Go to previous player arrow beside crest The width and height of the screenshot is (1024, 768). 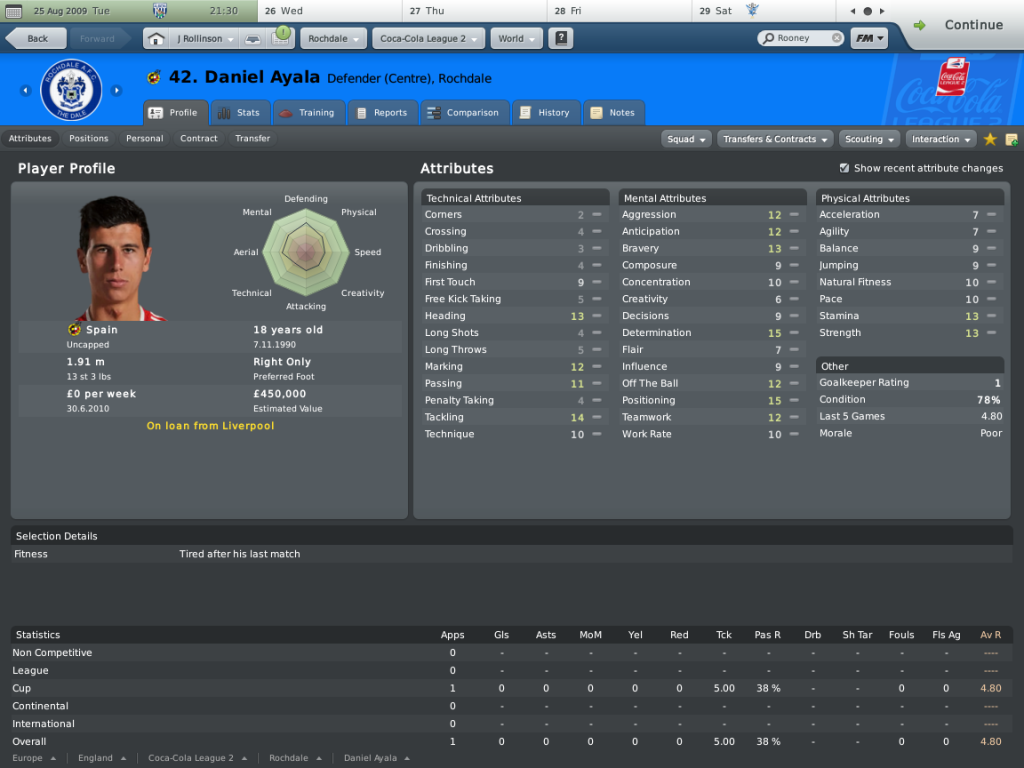click(25, 91)
